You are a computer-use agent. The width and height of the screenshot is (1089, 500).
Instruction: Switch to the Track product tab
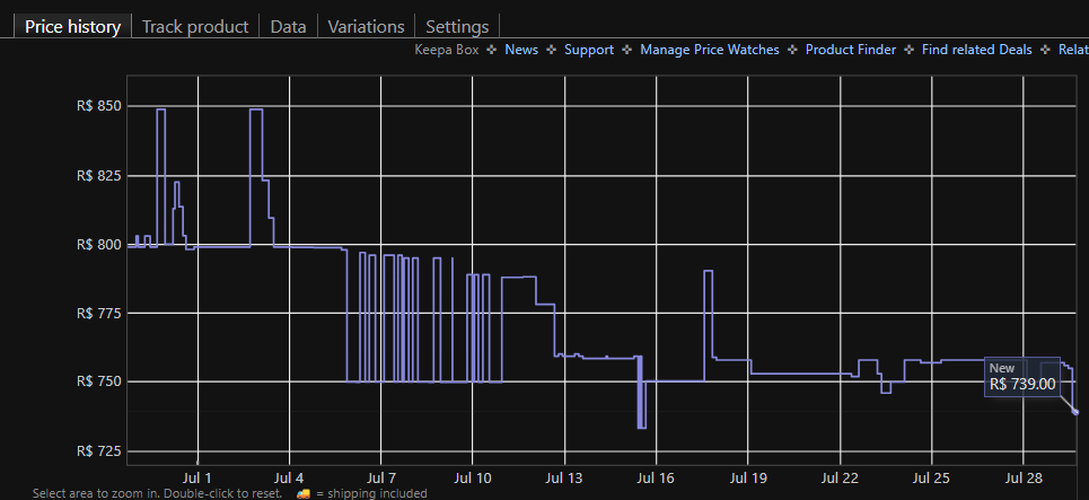(195, 26)
